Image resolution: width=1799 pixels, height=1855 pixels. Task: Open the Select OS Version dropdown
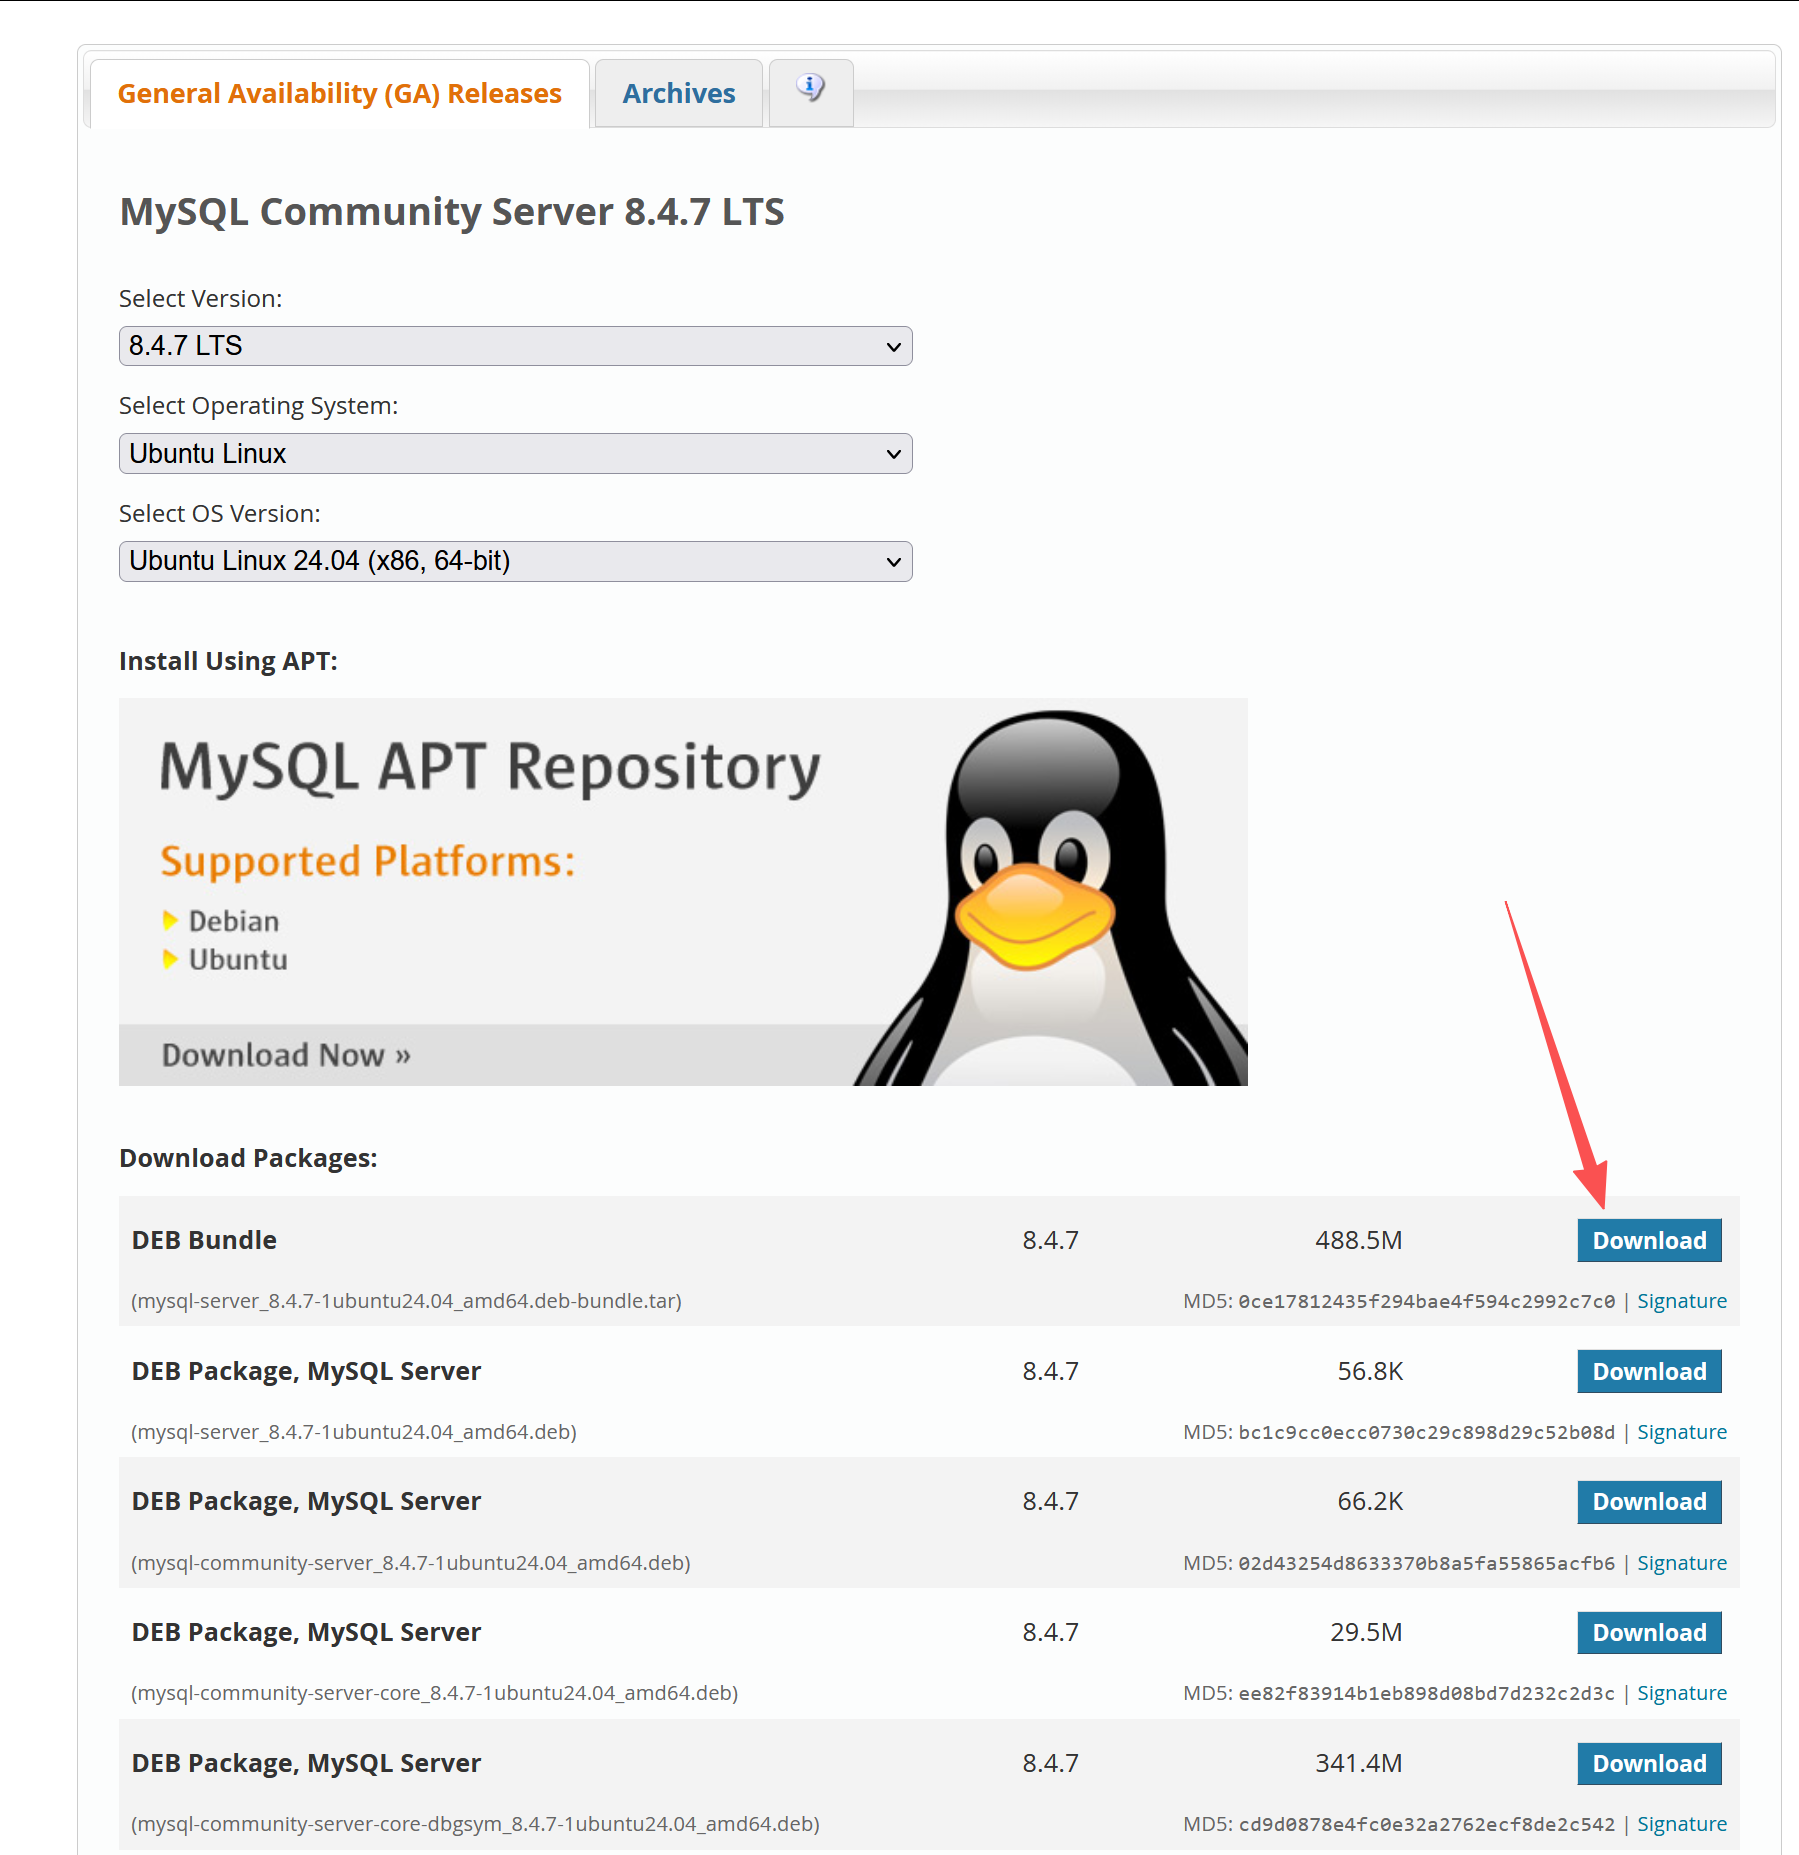(515, 561)
